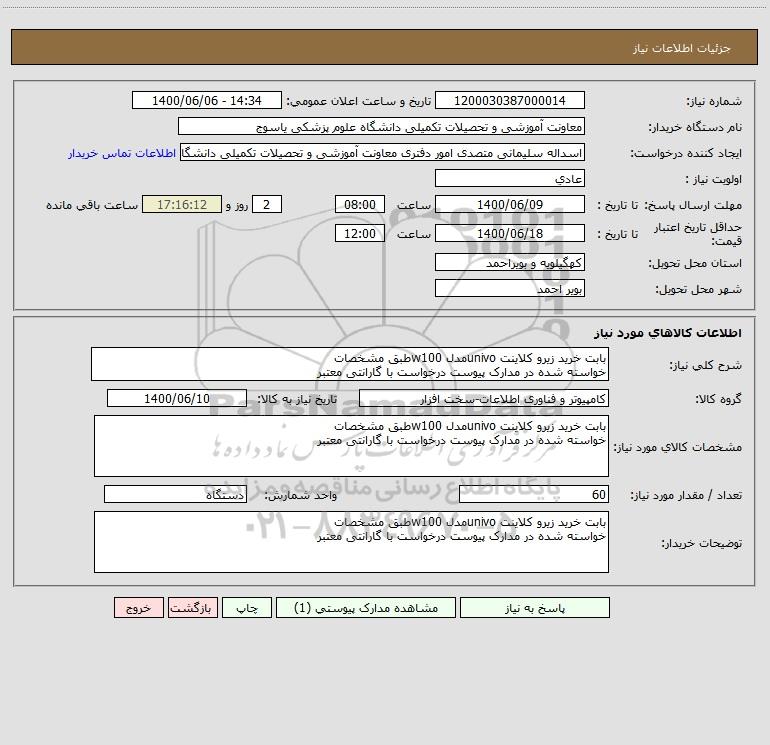Screen dimensions: 770x745
Task: Click the 'ساعت باقی مانده' label
Action: [92, 205]
